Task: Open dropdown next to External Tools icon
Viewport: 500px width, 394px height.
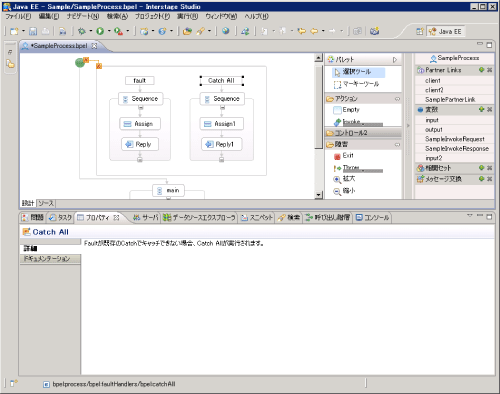Action: (x=128, y=31)
